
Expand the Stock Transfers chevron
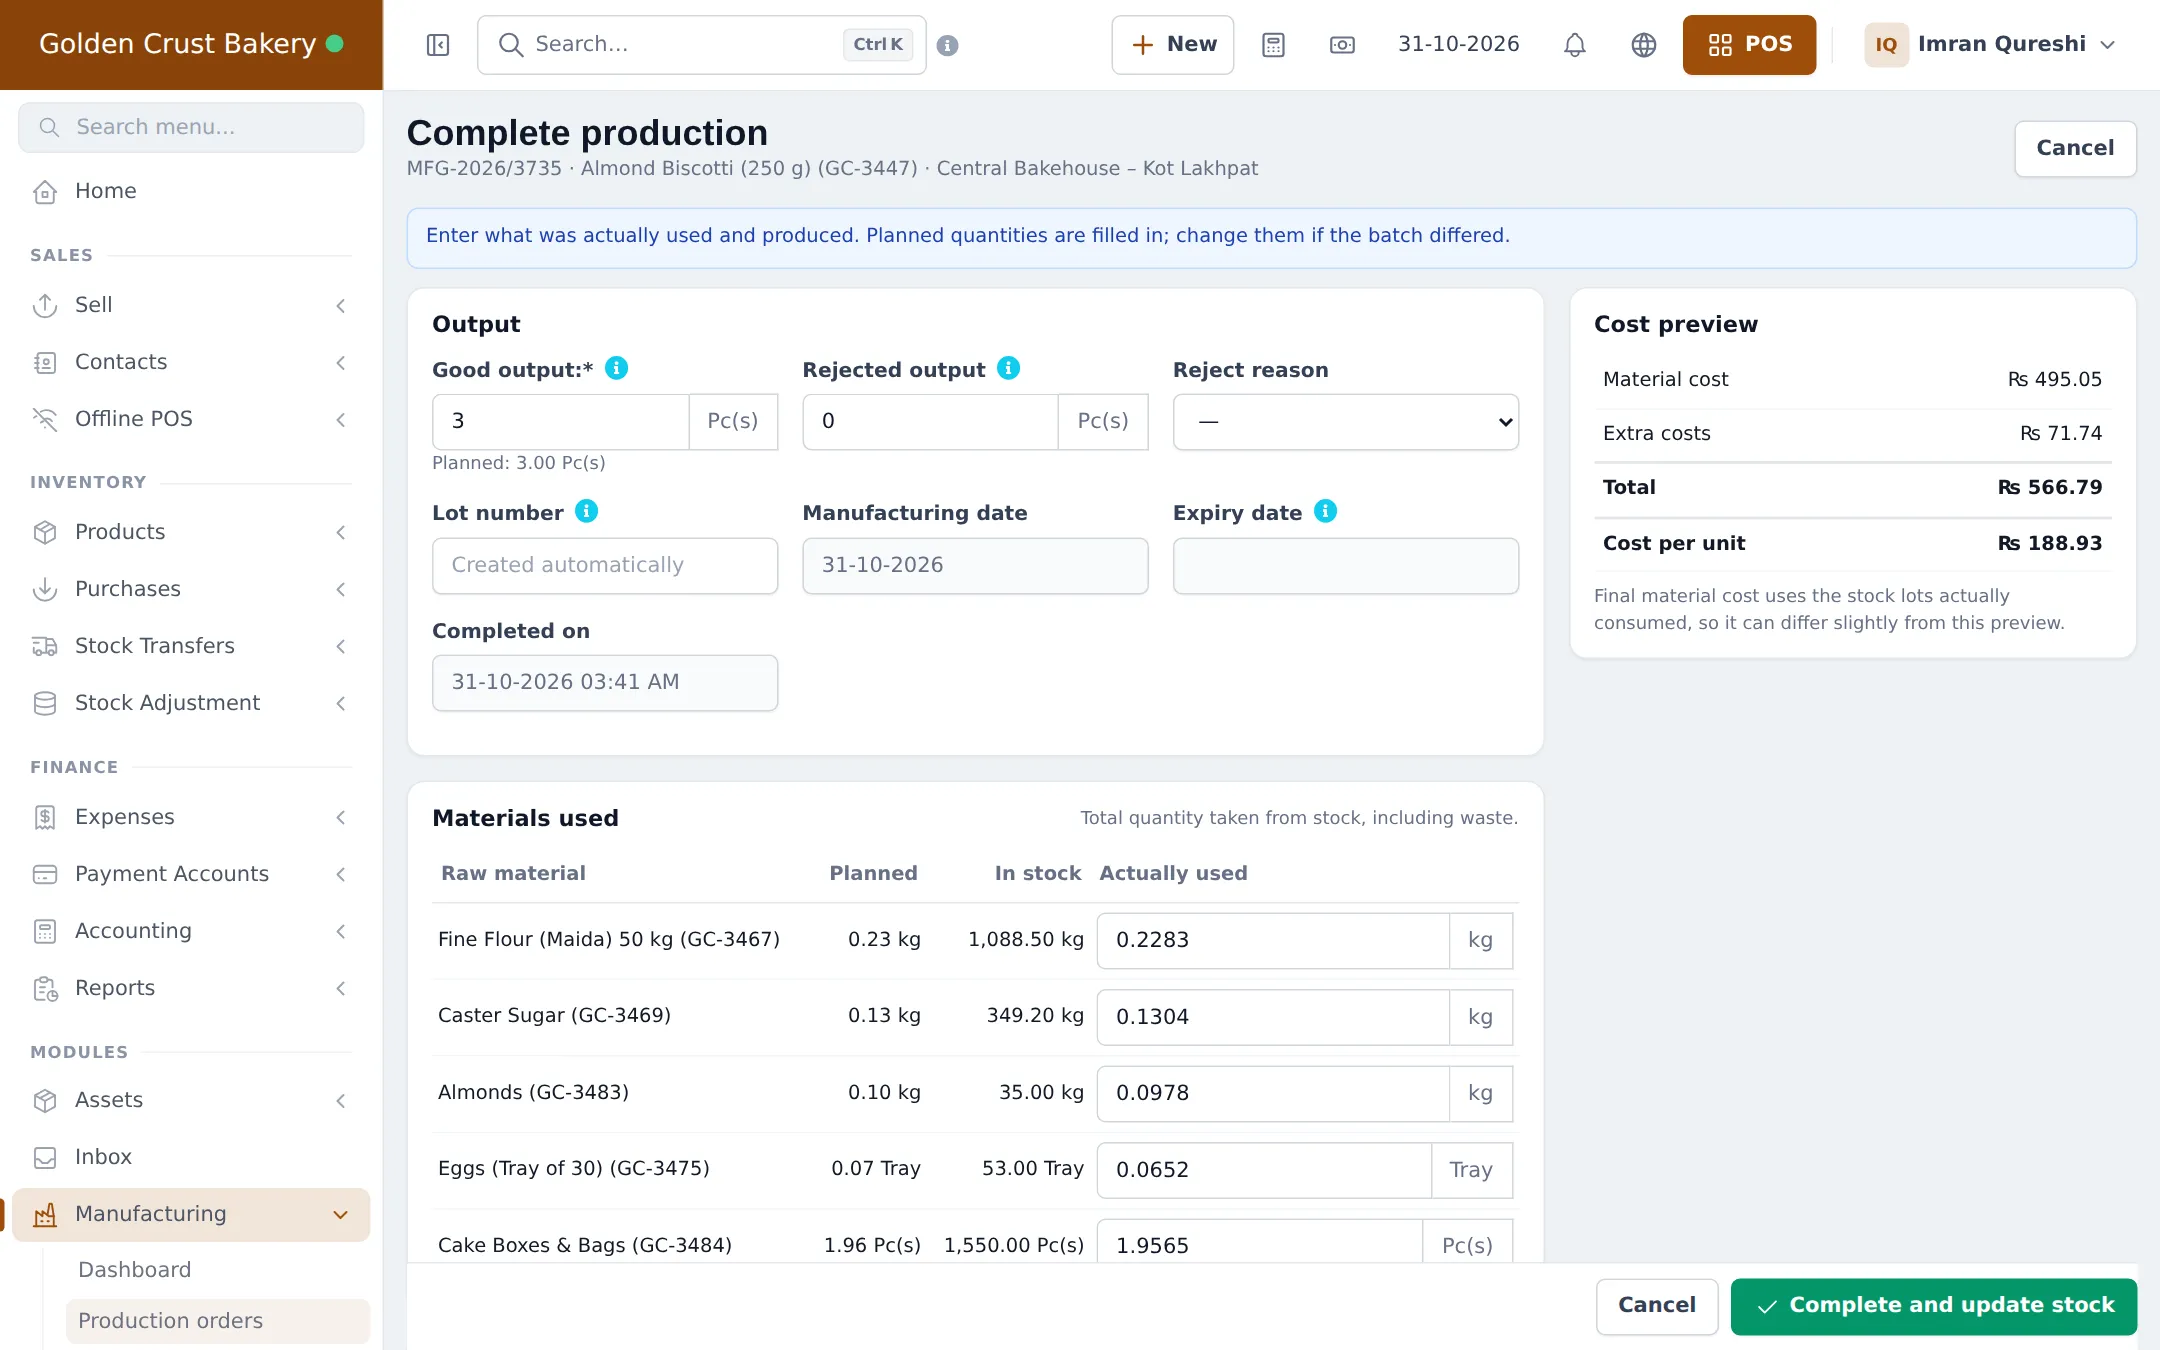(x=341, y=647)
